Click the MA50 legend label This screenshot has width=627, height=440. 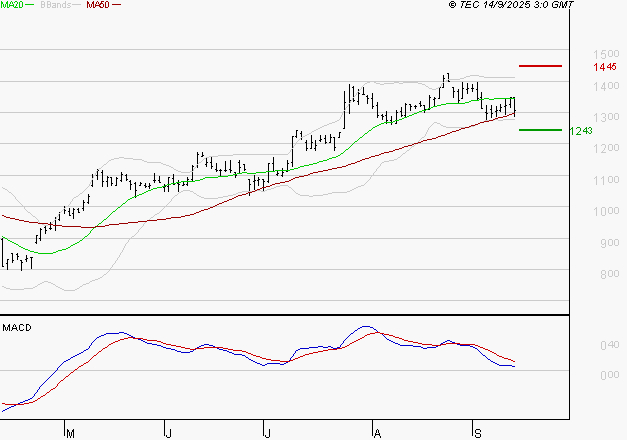(98, 5)
